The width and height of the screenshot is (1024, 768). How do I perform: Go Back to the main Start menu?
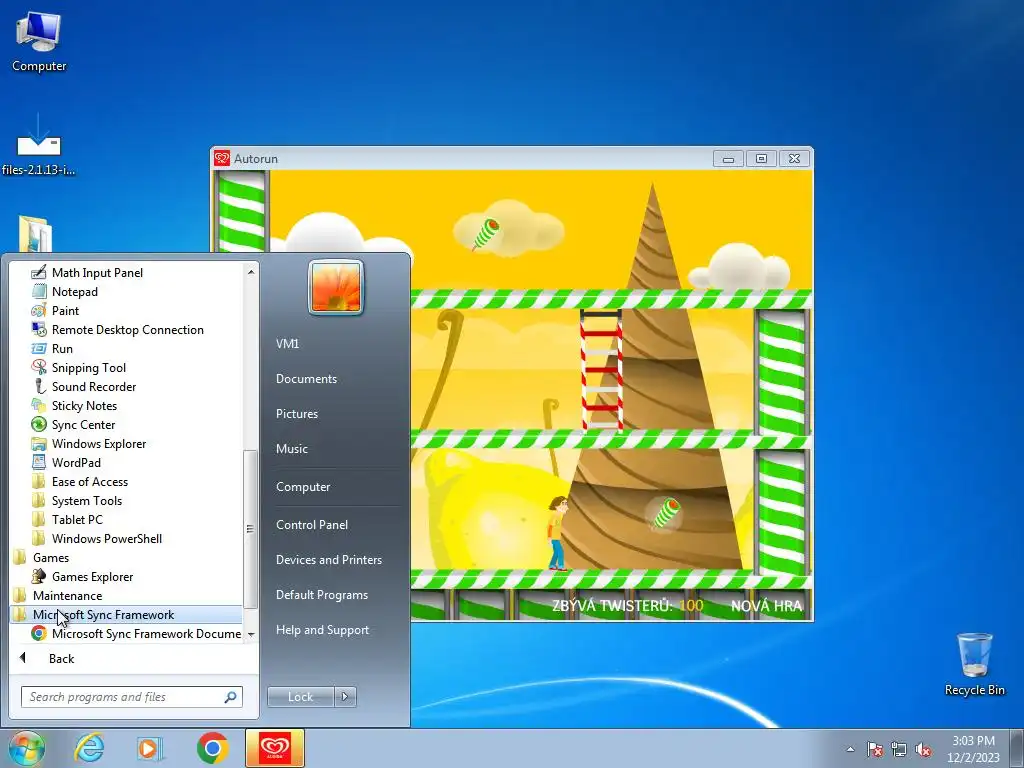pos(61,658)
